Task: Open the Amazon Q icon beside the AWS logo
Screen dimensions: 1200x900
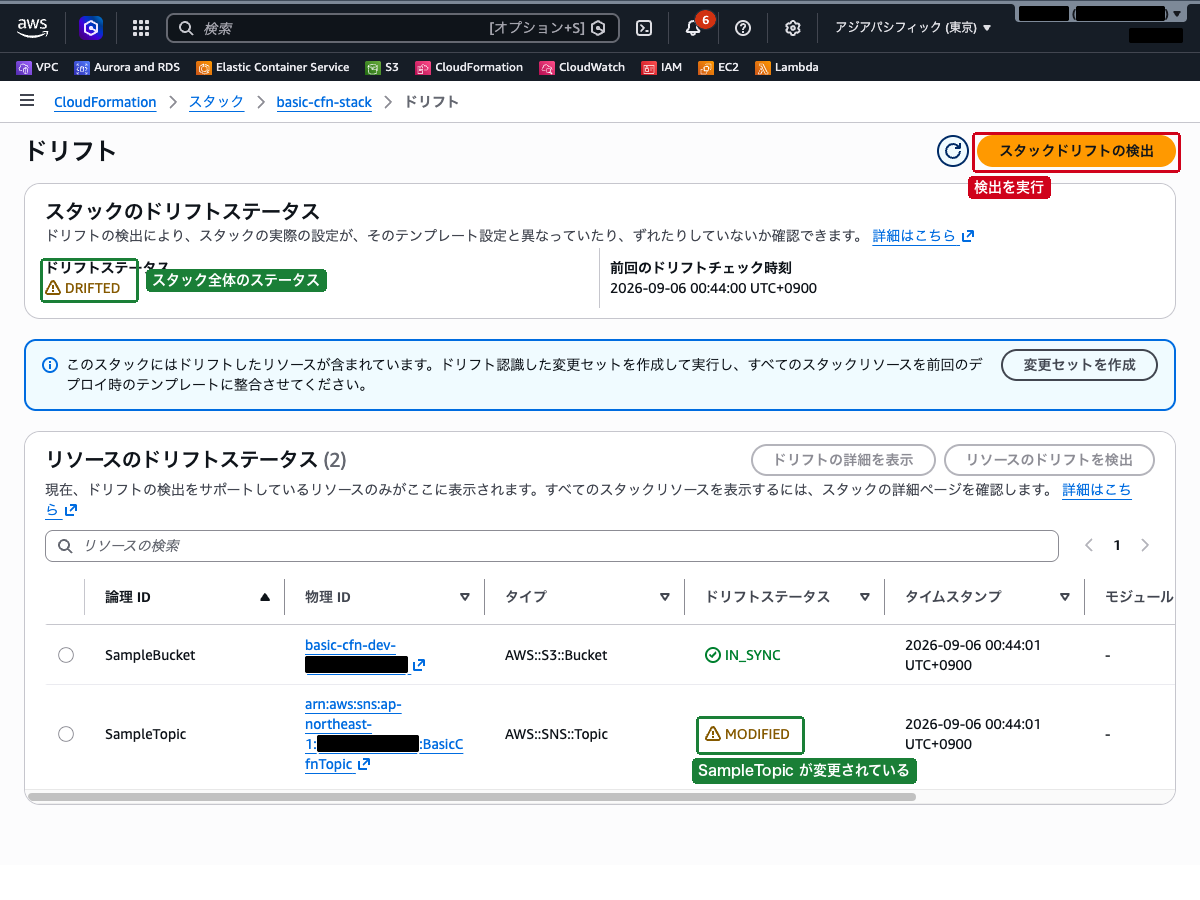Action: 92,28
